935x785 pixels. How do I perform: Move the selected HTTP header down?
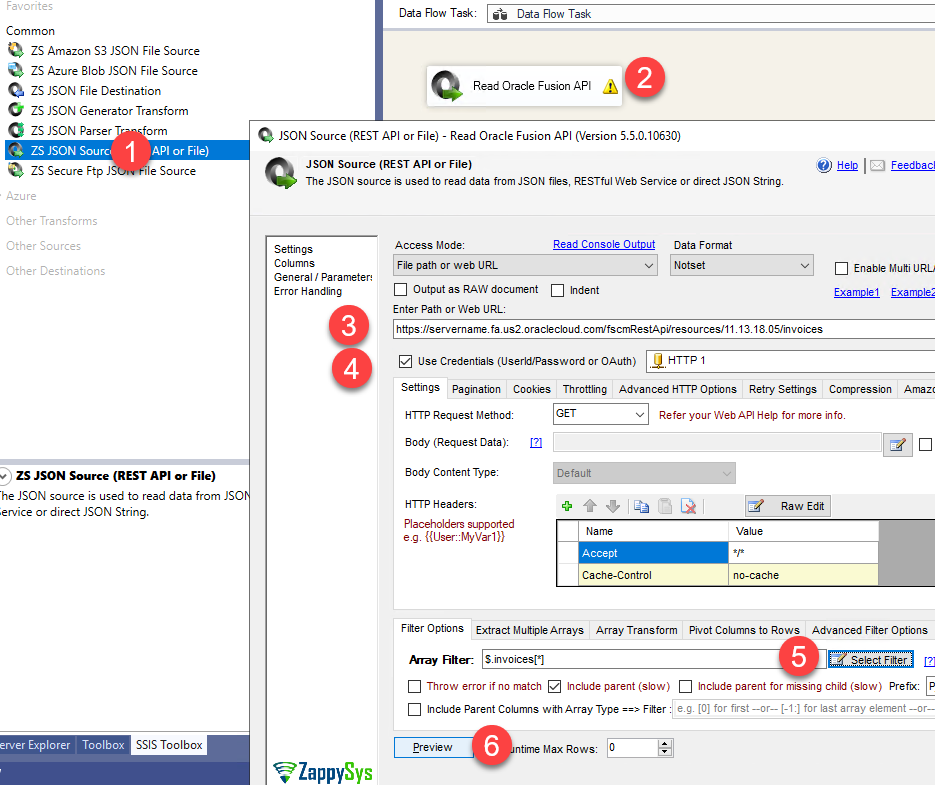tap(612, 506)
